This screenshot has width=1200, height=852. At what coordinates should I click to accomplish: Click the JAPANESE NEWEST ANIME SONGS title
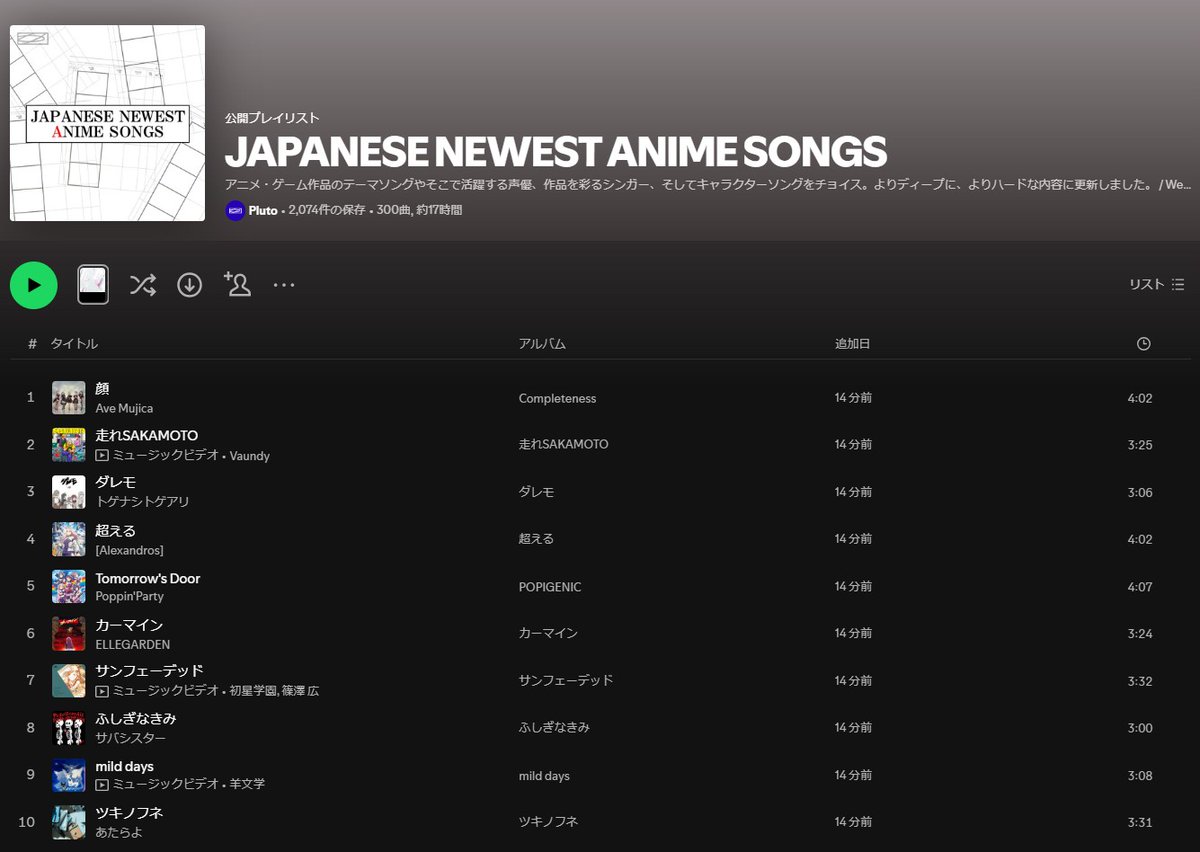pos(556,152)
